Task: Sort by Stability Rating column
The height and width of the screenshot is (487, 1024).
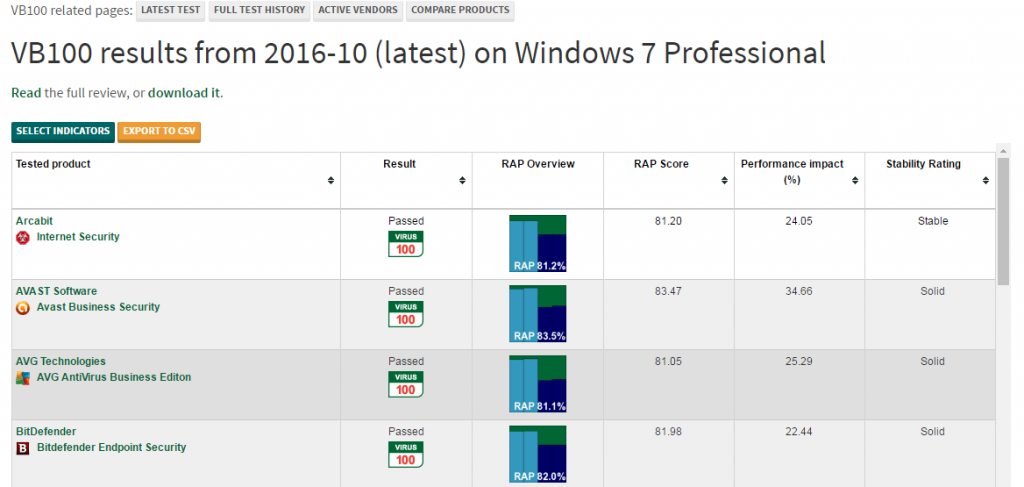Action: click(x=985, y=181)
